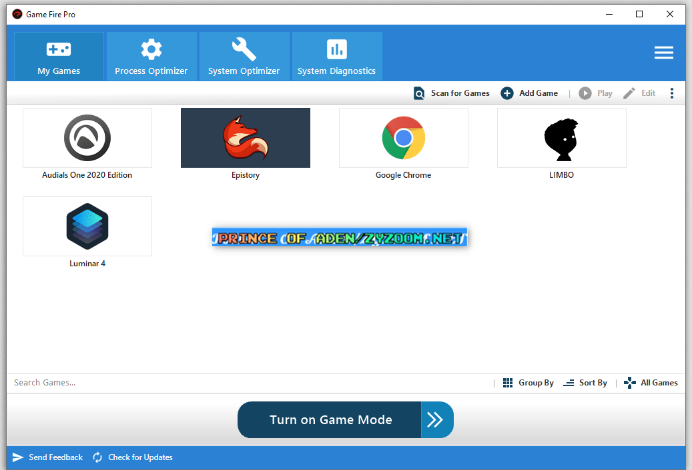692x470 pixels.
Task: Click the Add Game label
Action: pyautogui.click(x=538, y=93)
